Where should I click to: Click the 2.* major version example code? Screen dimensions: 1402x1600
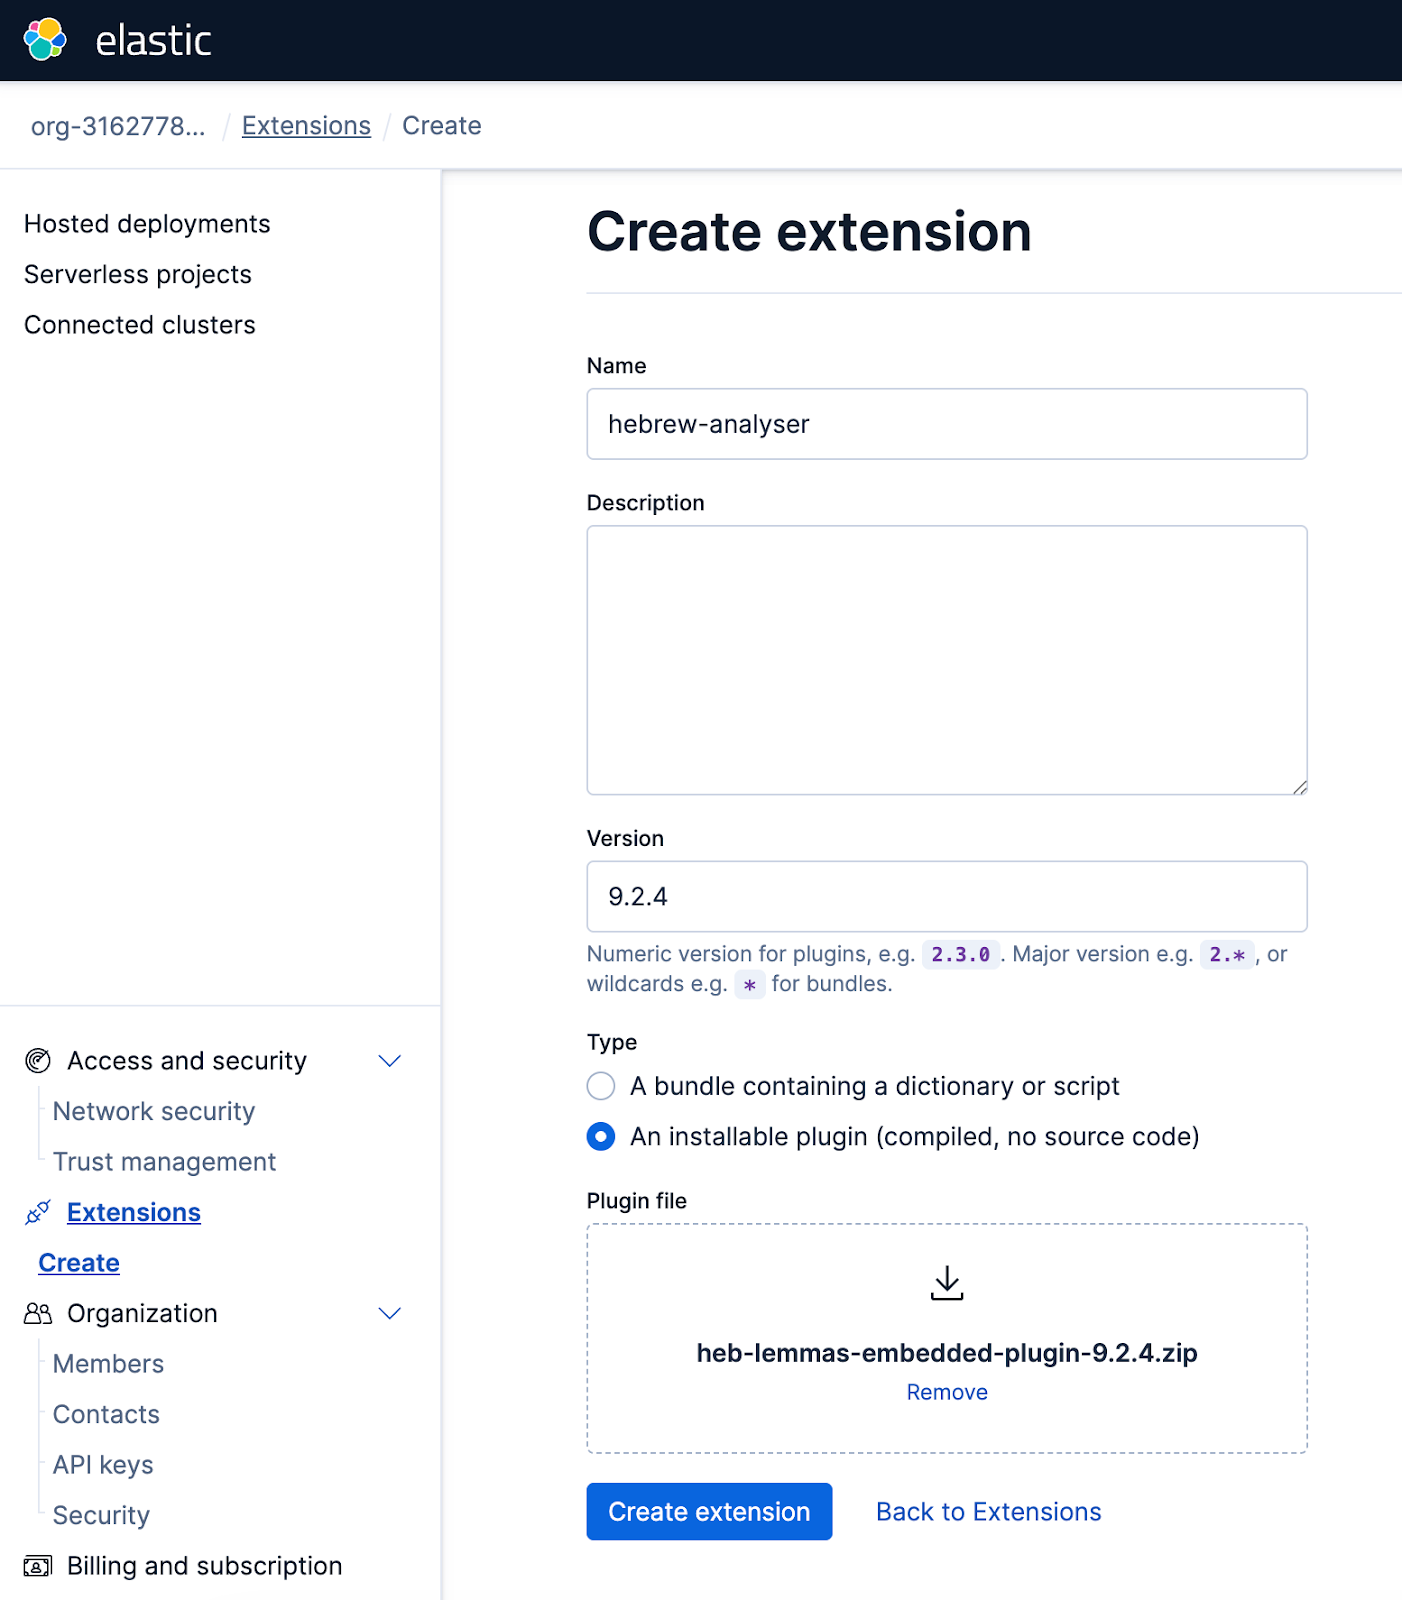pyautogui.click(x=1227, y=955)
